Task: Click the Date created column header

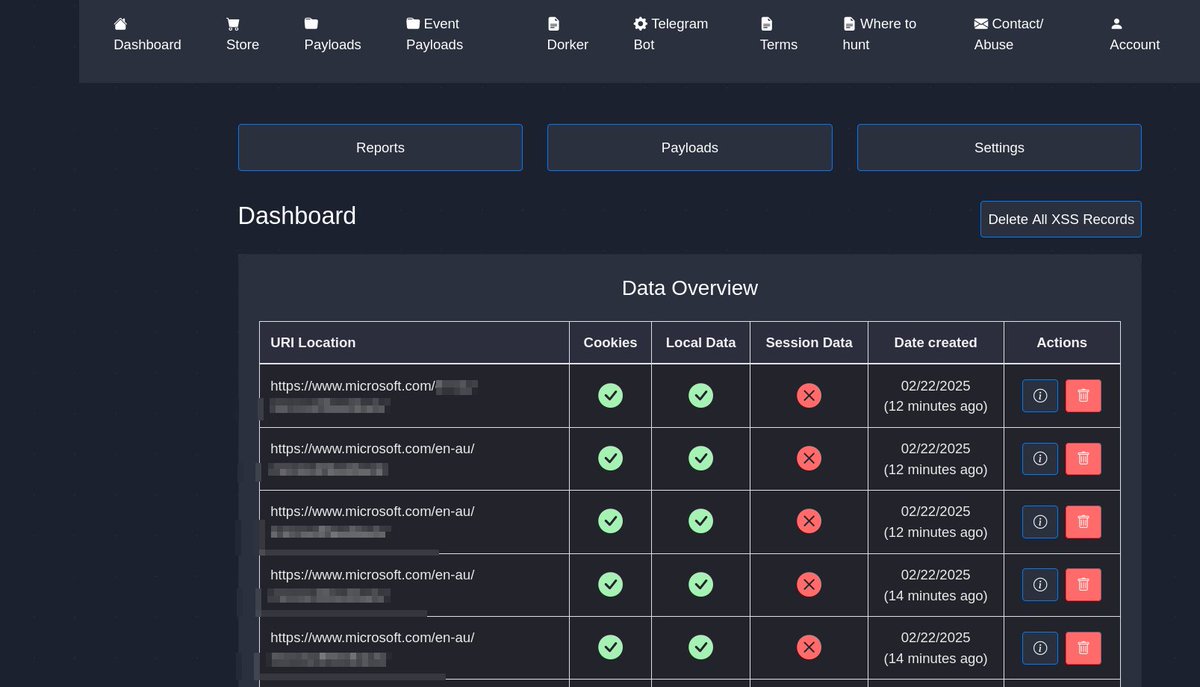Action: pyautogui.click(x=936, y=342)
